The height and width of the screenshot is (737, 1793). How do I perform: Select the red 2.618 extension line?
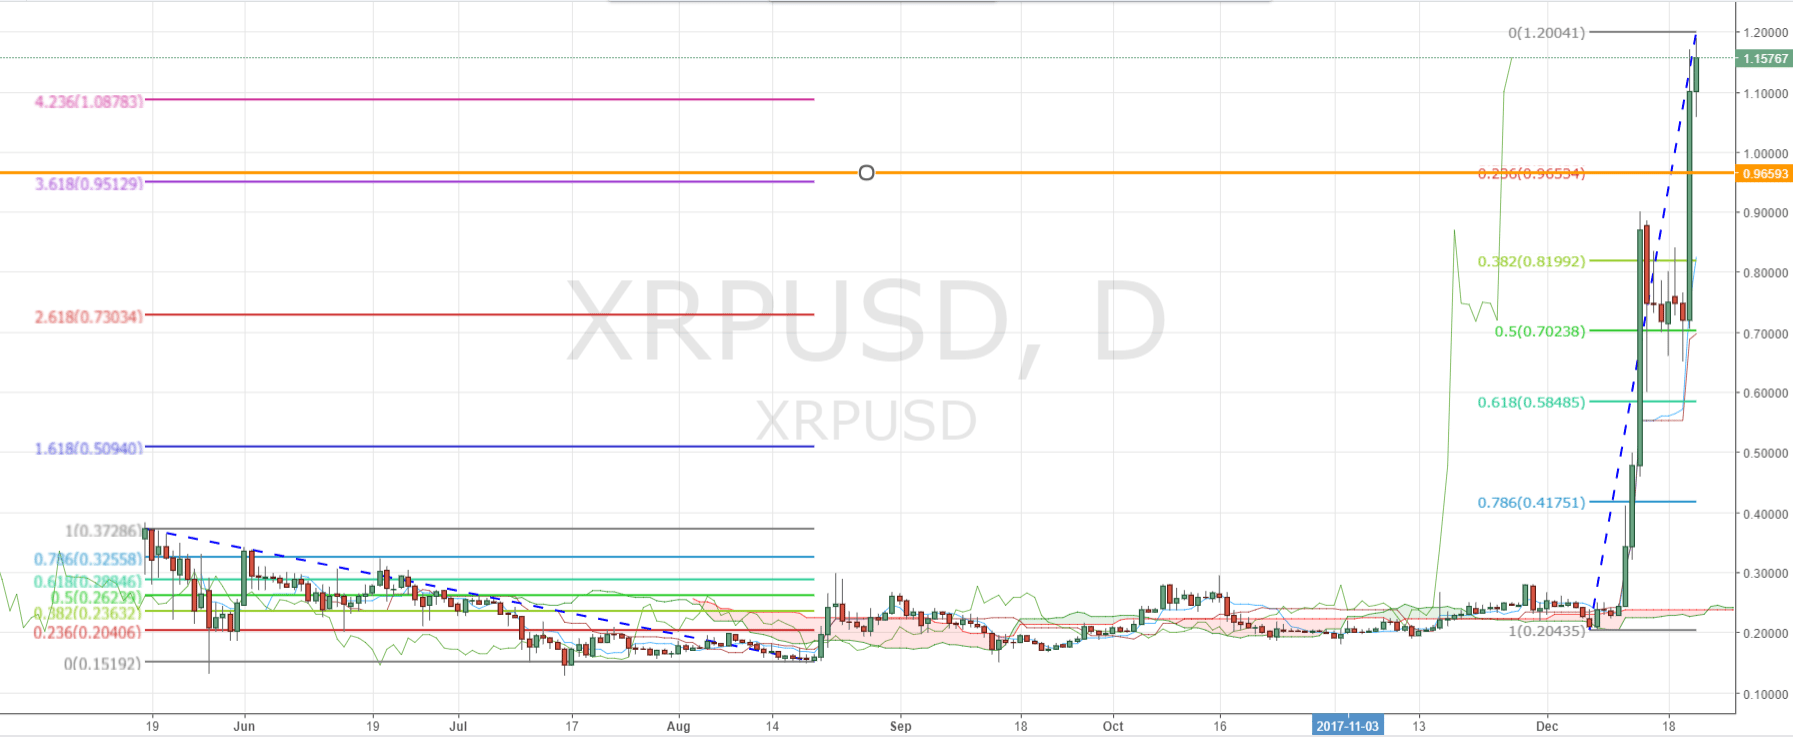click(x=480, y=314)
